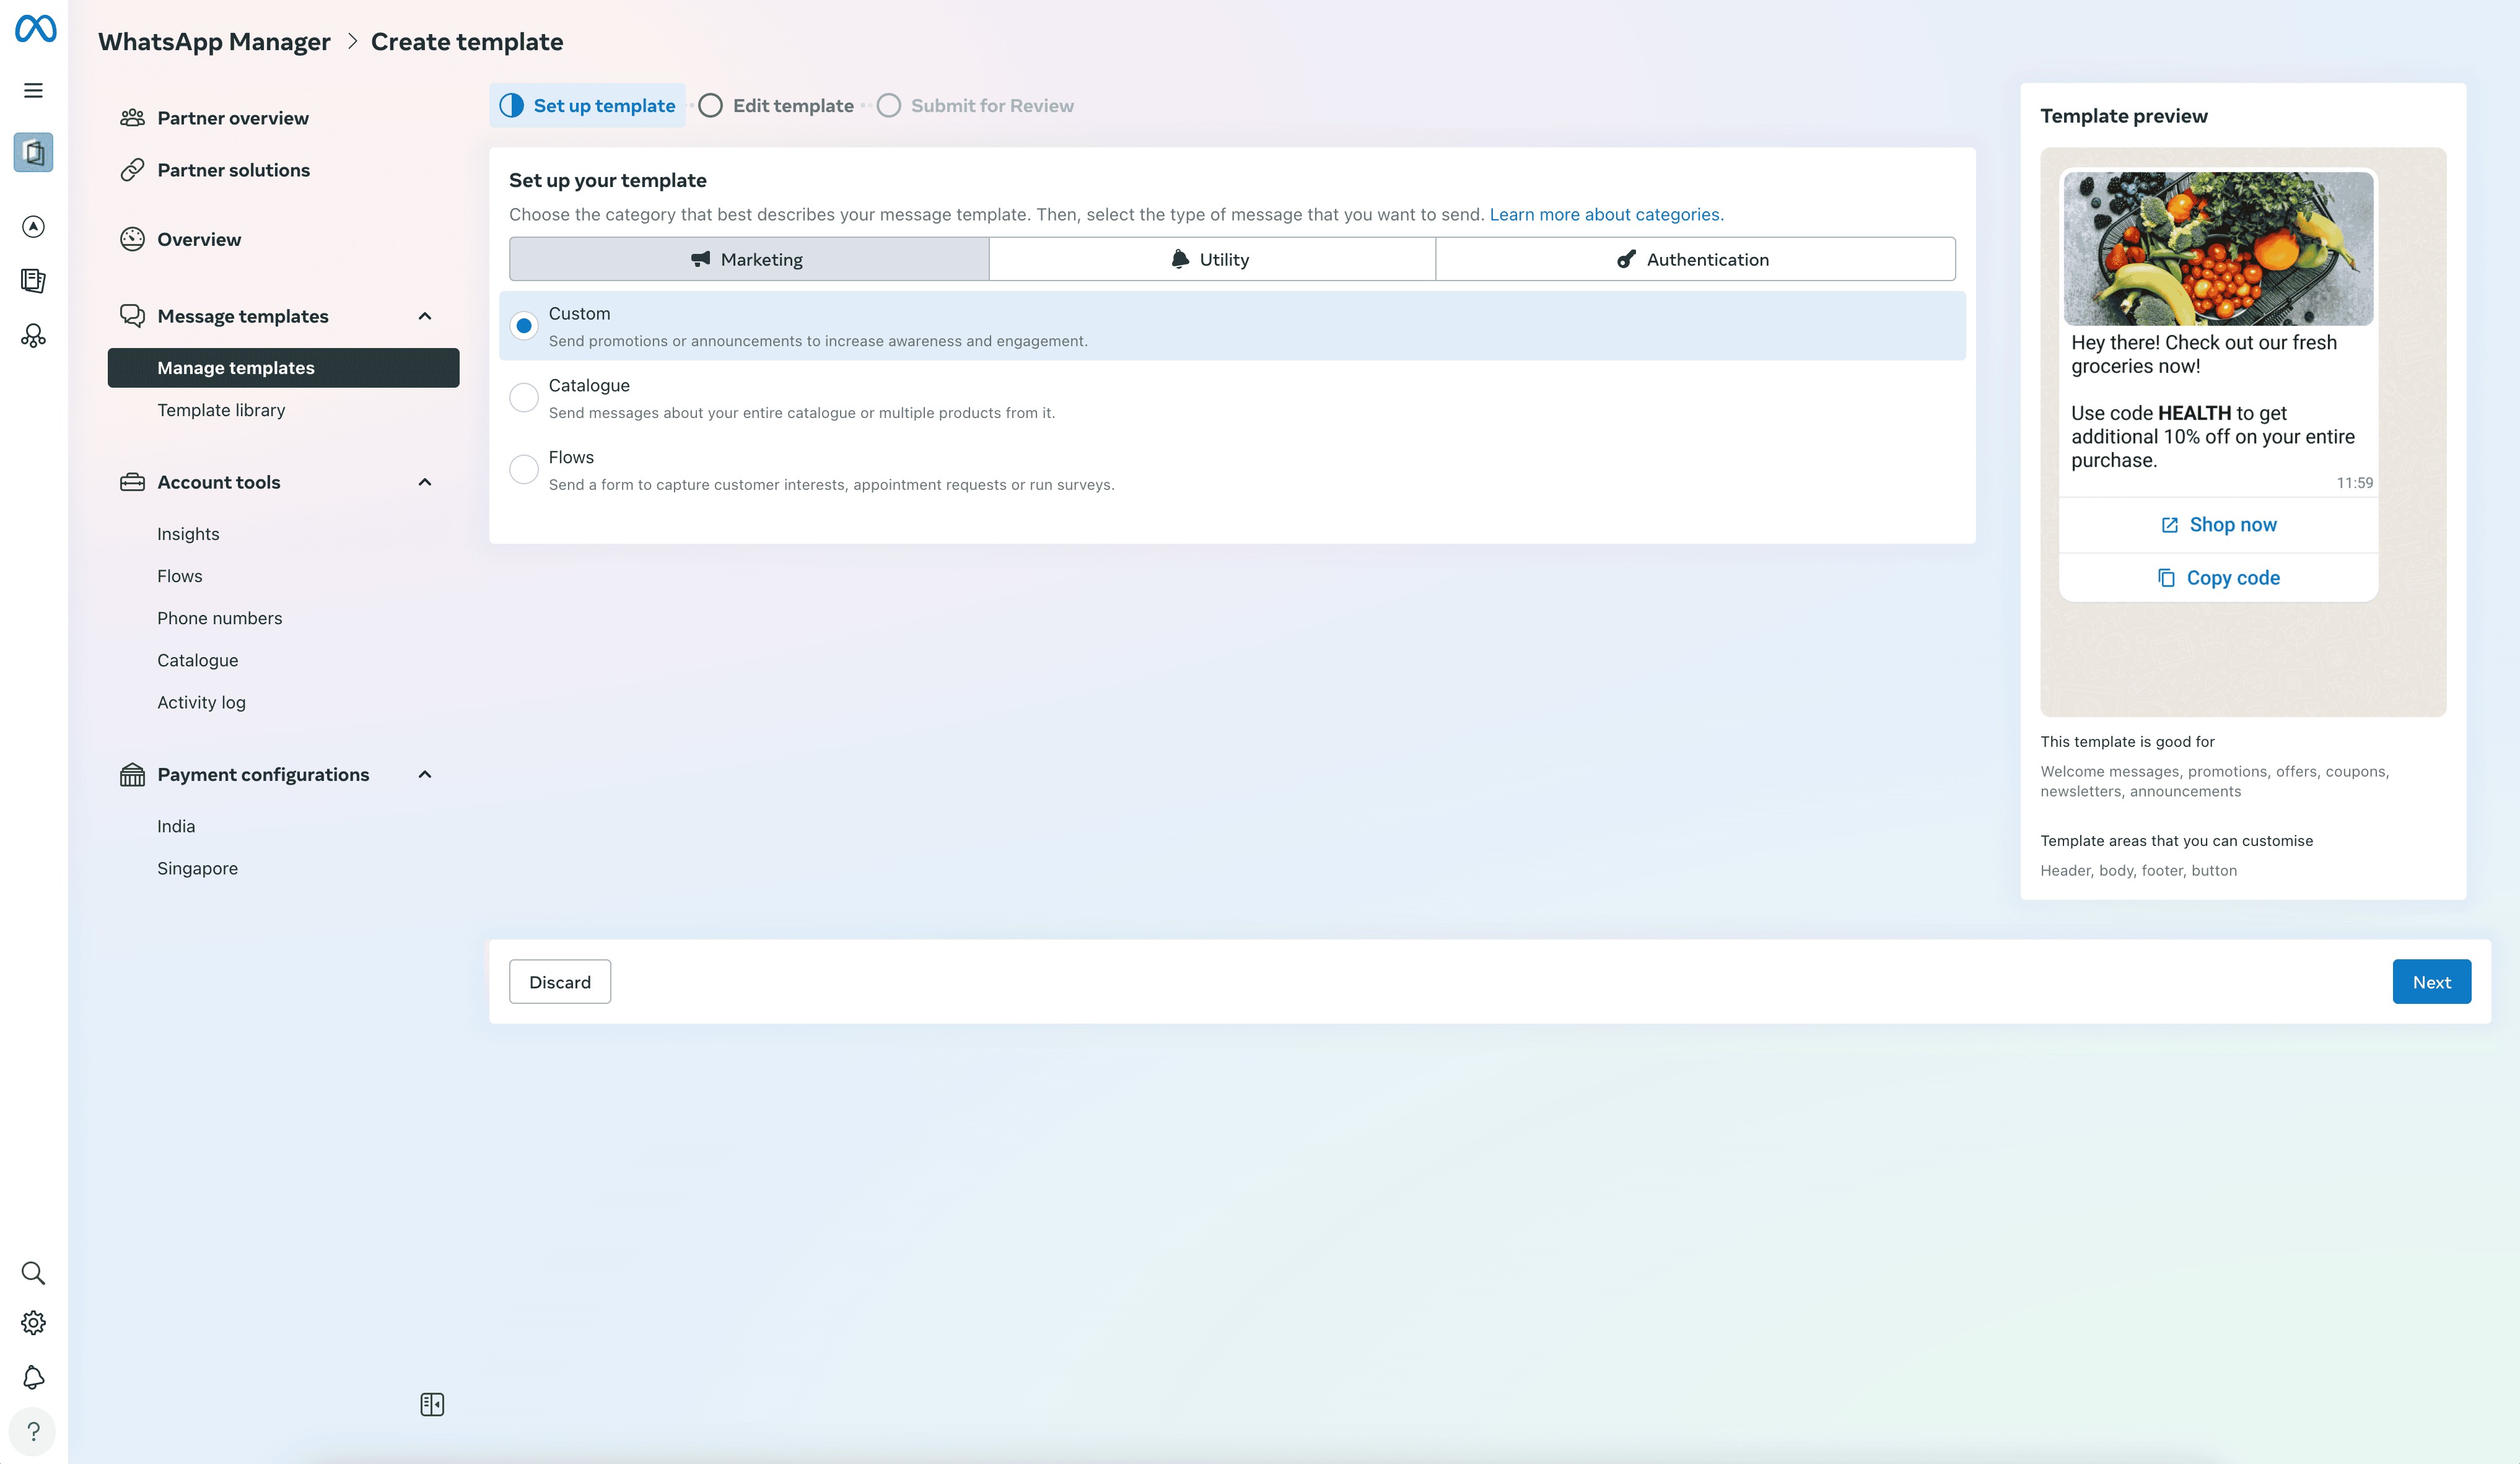The image size is (2520, 1464).
Task: Go to the Submit for Review step
Action: [x=976, y=106]
